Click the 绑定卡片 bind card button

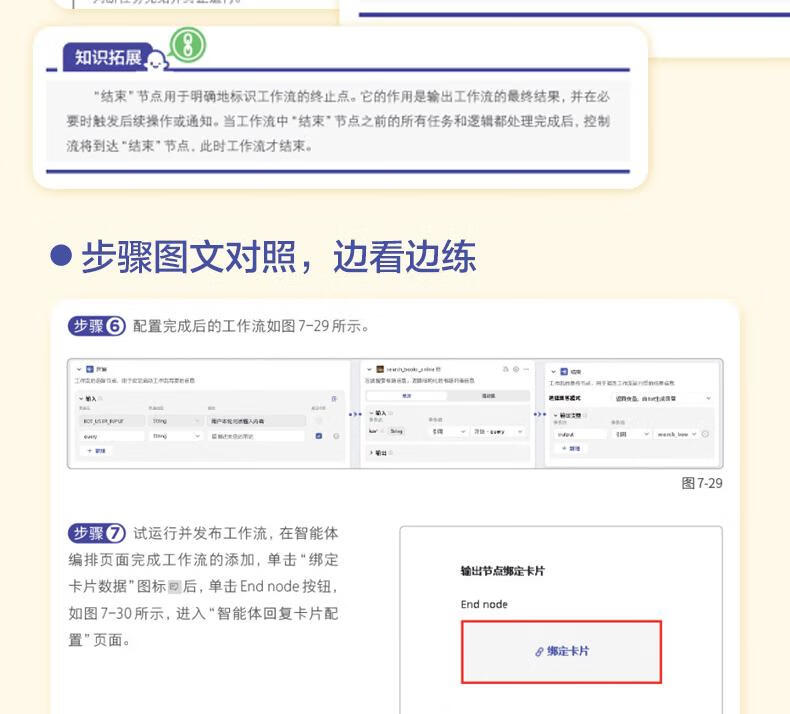coord(561,651)
